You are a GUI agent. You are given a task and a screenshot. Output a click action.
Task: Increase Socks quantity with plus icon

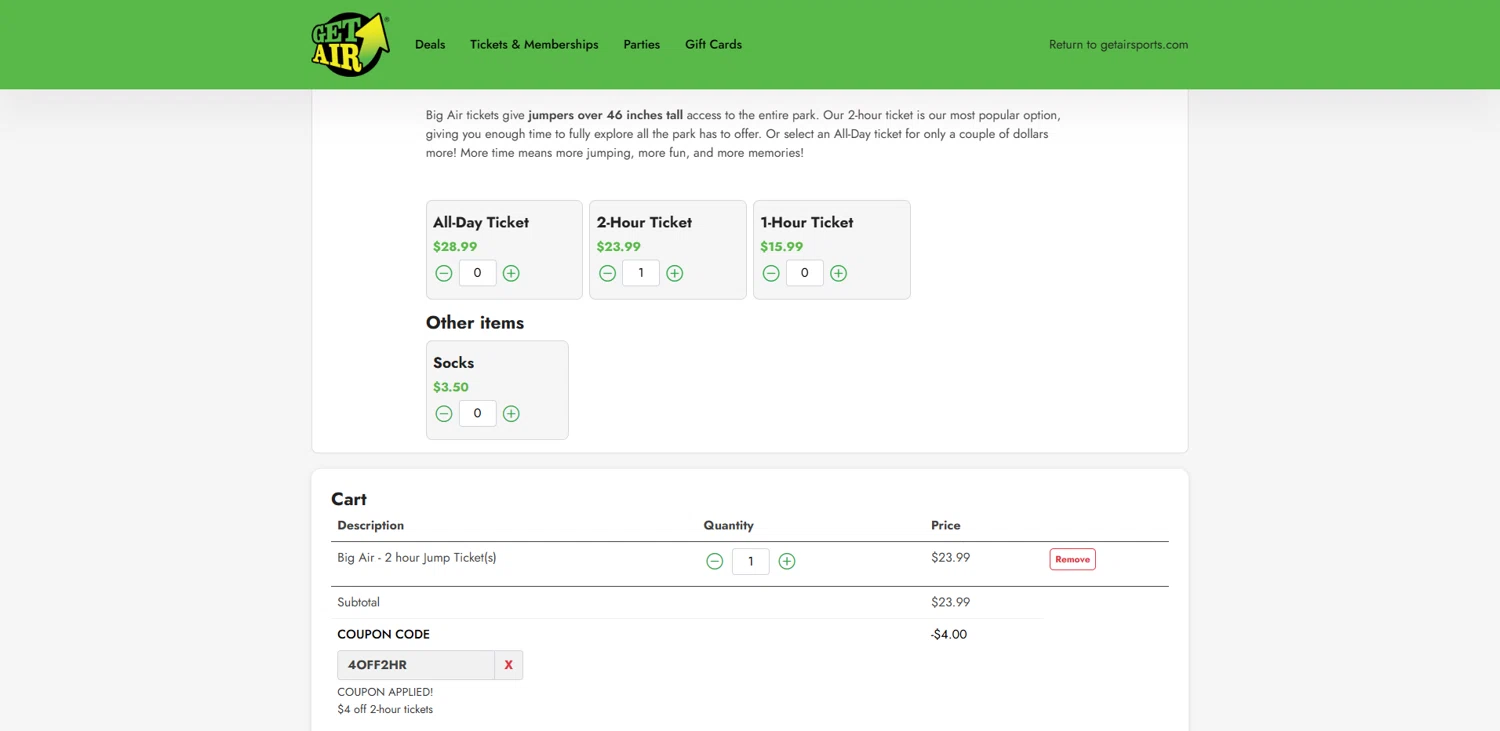coord(511,413)
